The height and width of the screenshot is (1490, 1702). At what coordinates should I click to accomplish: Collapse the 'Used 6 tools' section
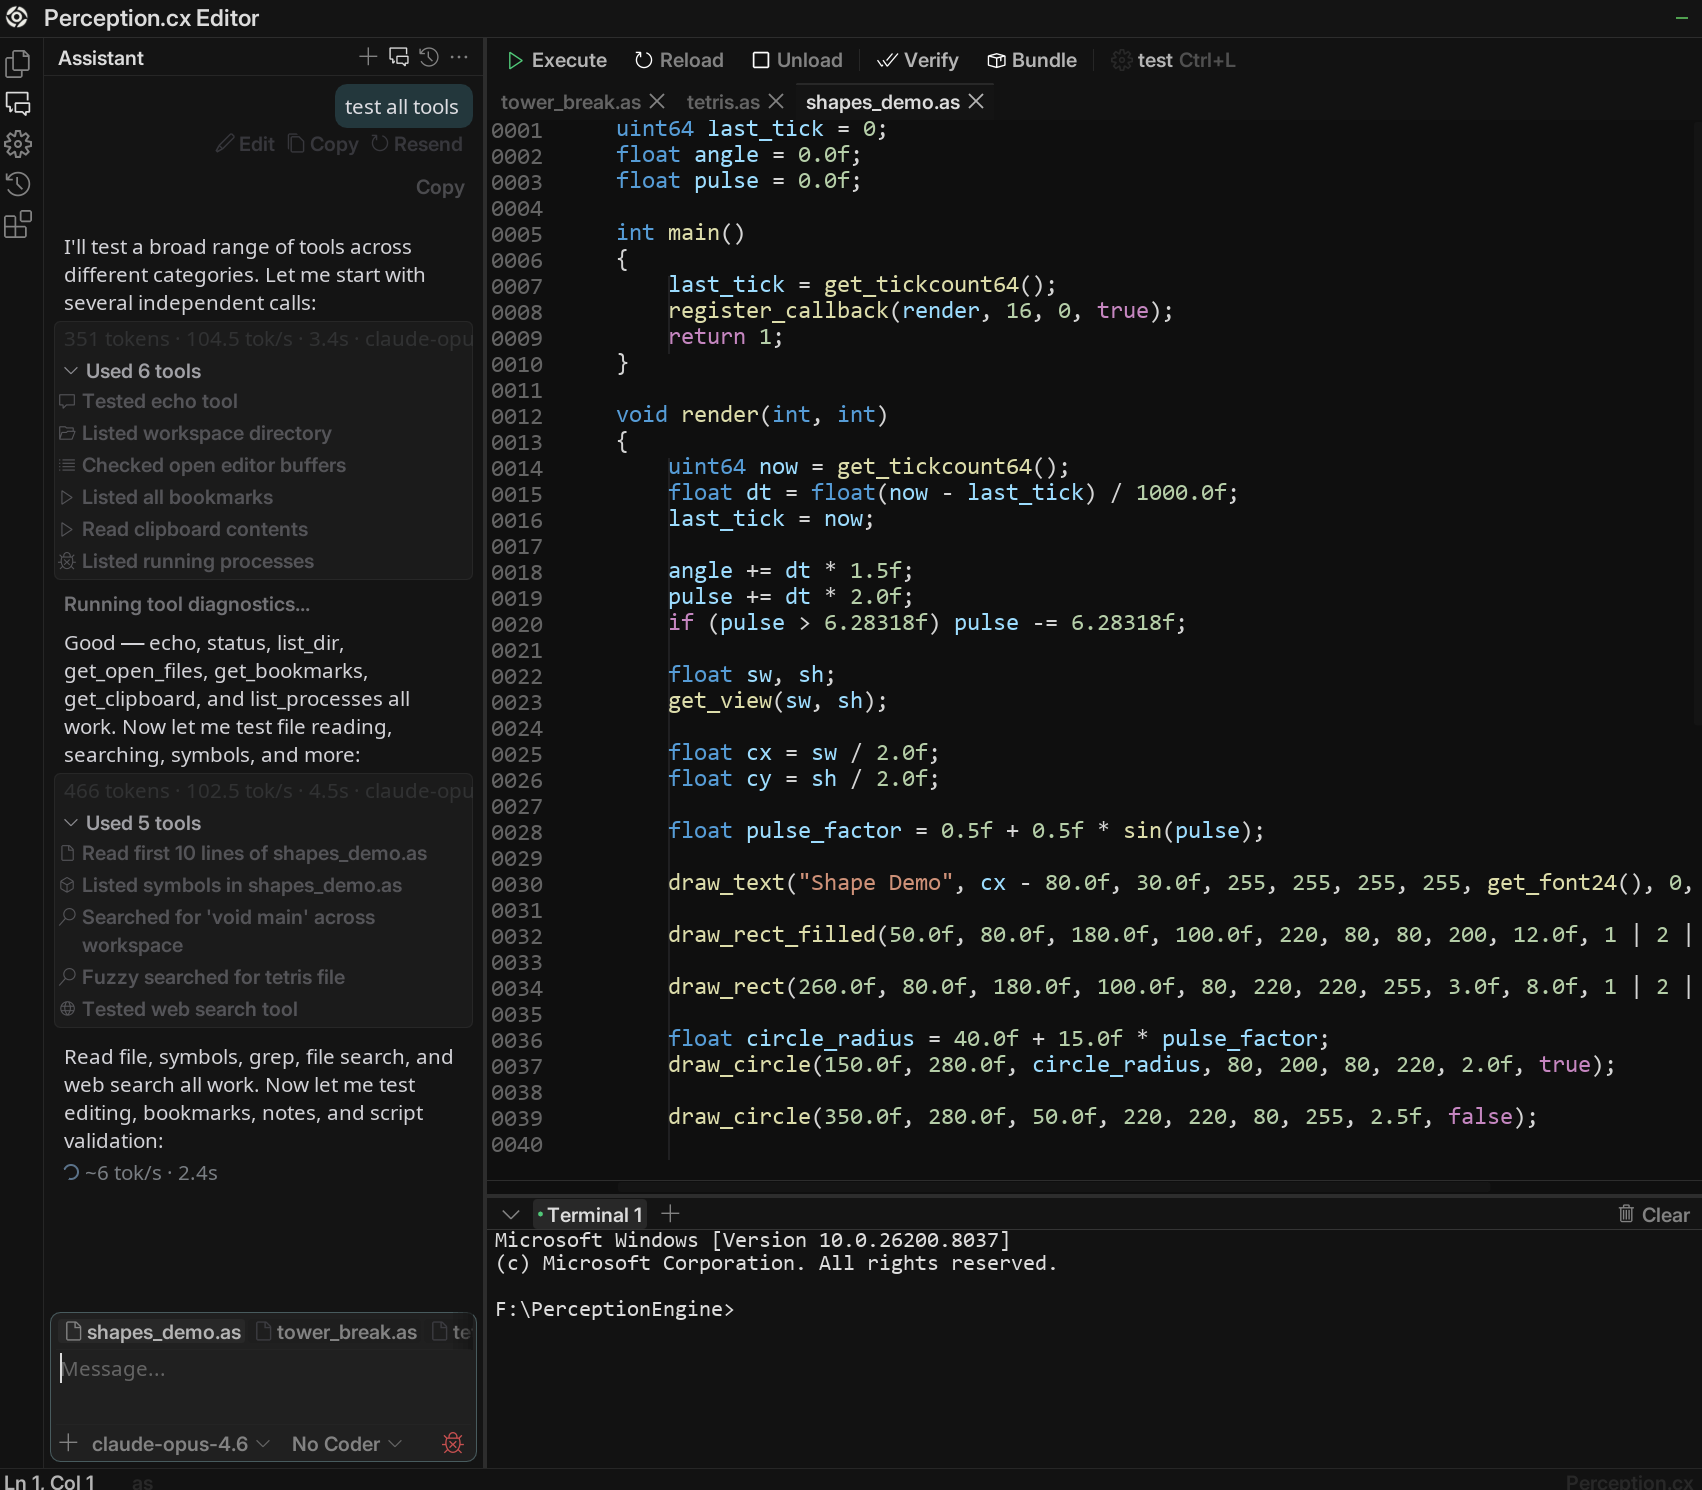[133, 371]
